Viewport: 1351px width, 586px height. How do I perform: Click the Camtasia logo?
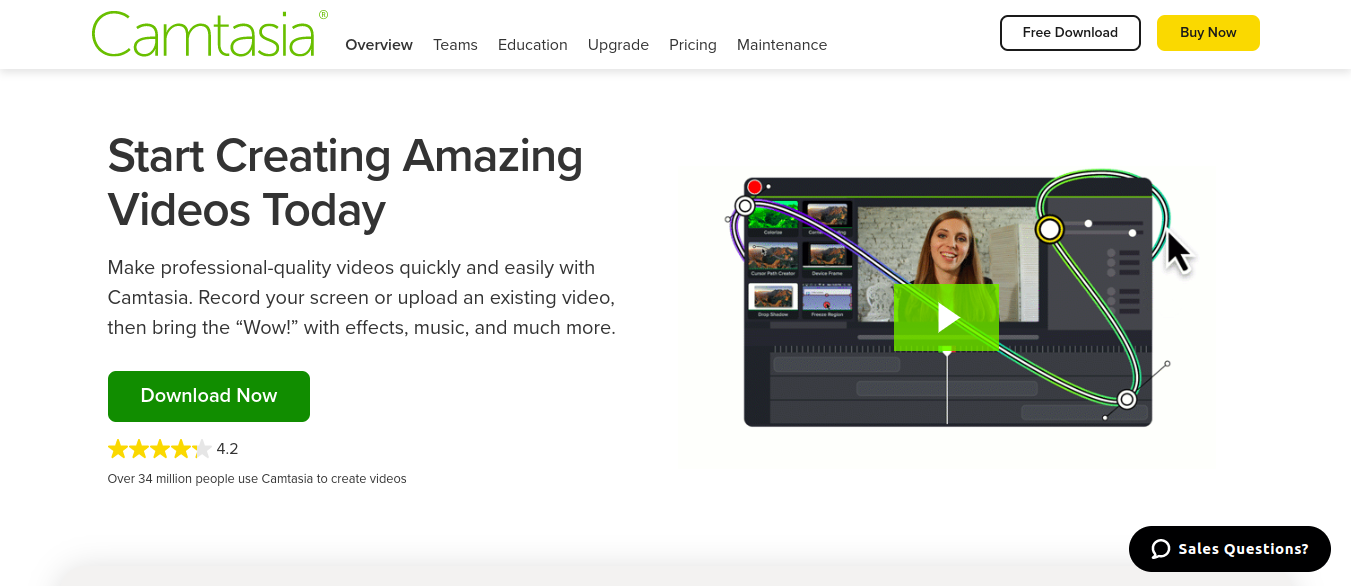209,34
